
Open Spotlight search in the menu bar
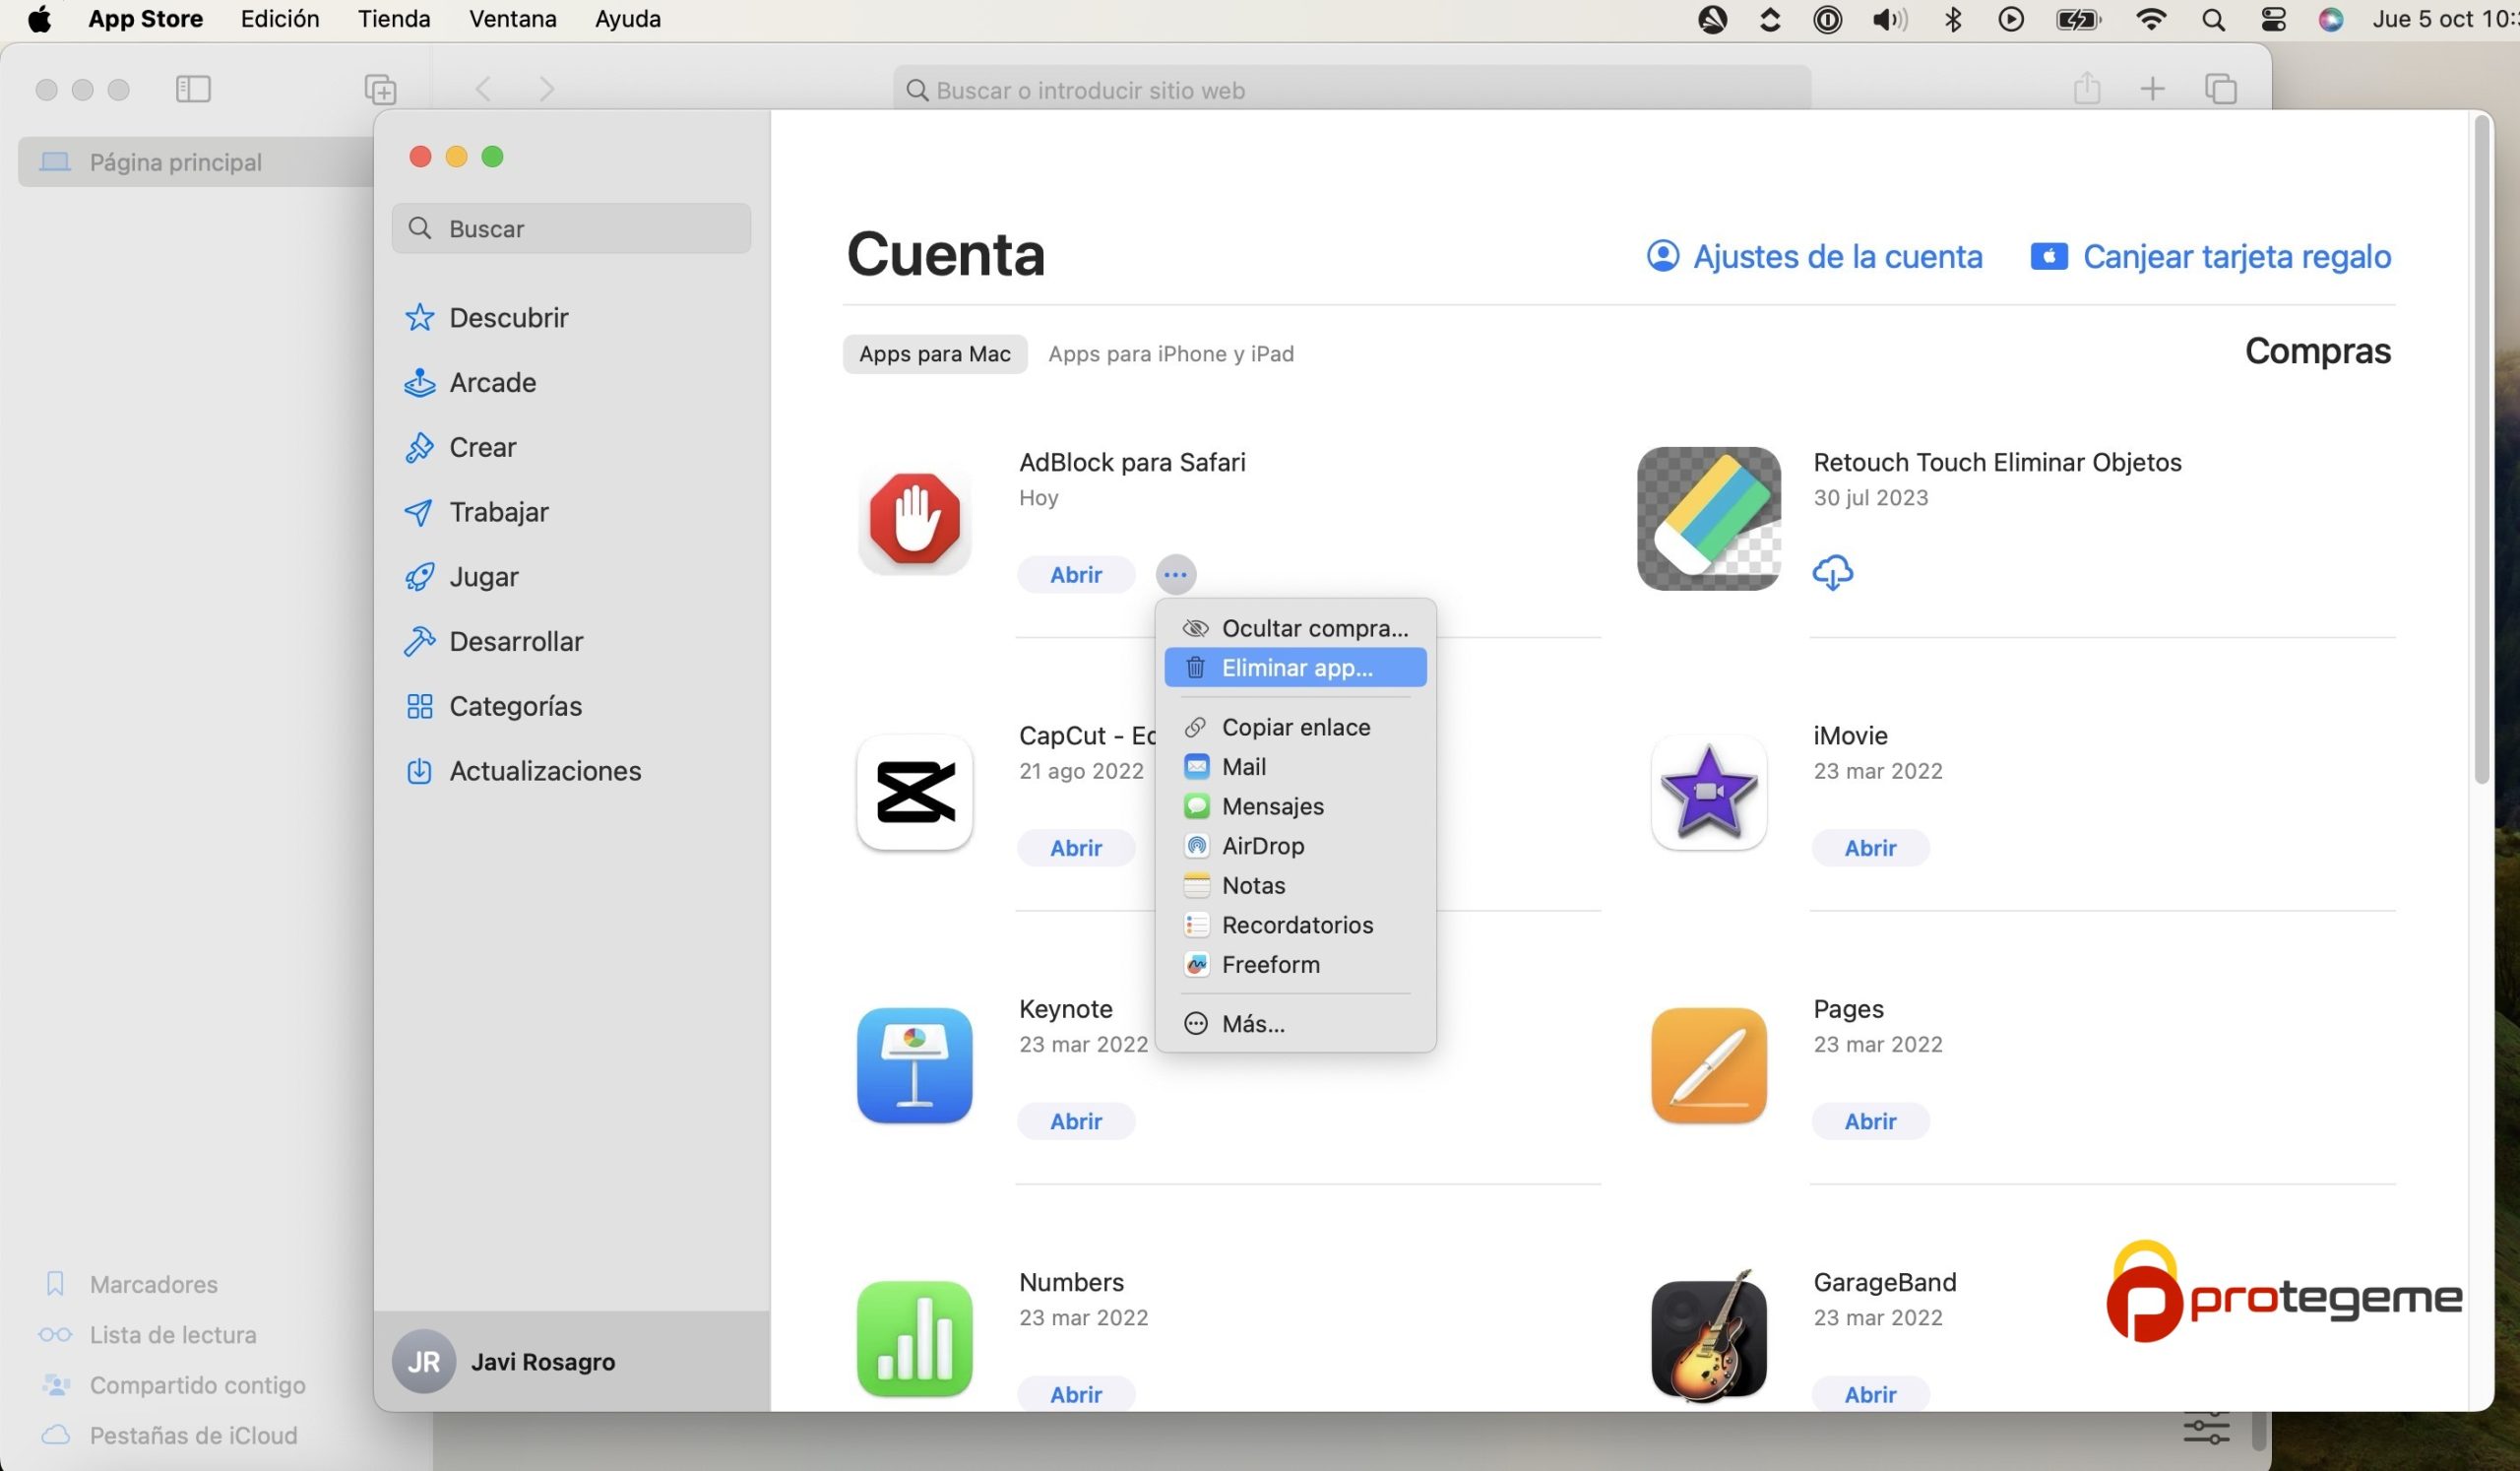tap(2213, 20)
